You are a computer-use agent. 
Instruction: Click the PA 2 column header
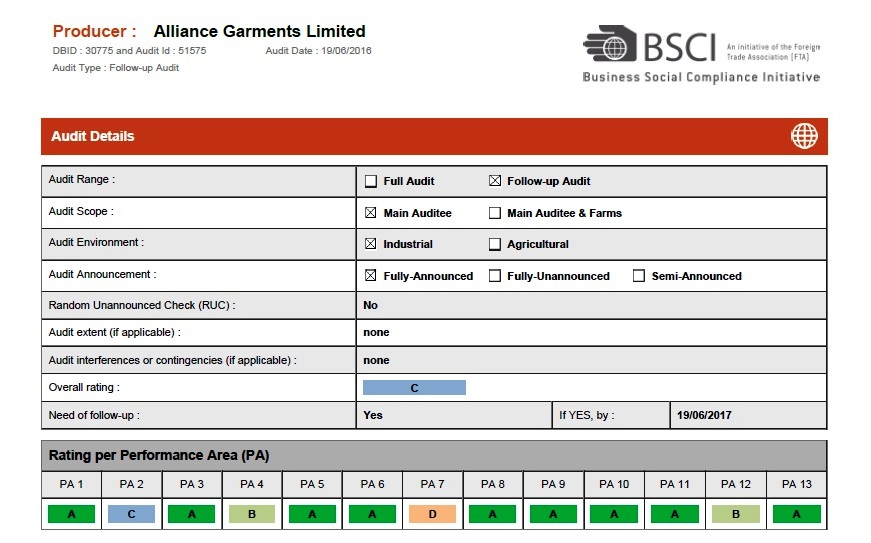tap(131, 484)
